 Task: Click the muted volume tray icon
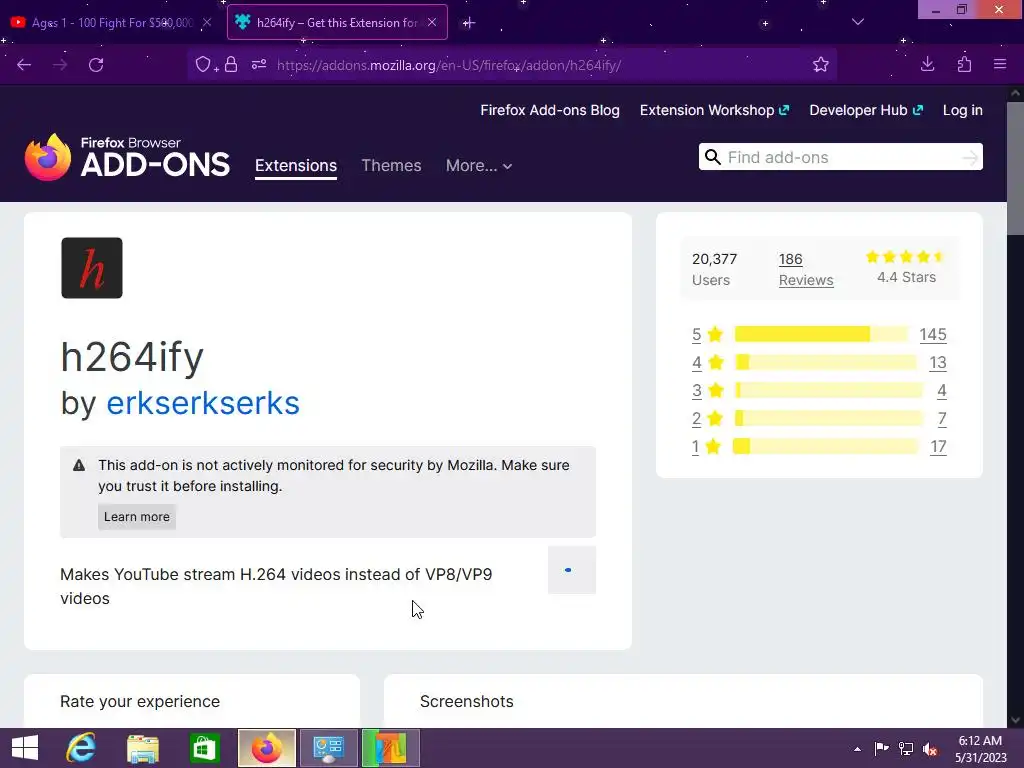tap(930, 749)
